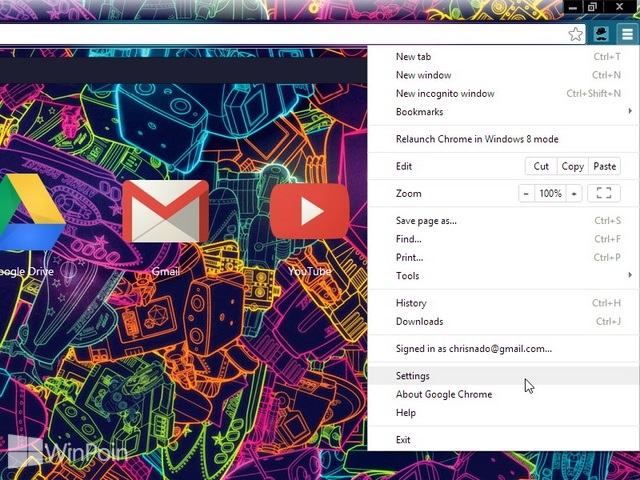
Task: Click the Copy button
Action: click(573, 166)
